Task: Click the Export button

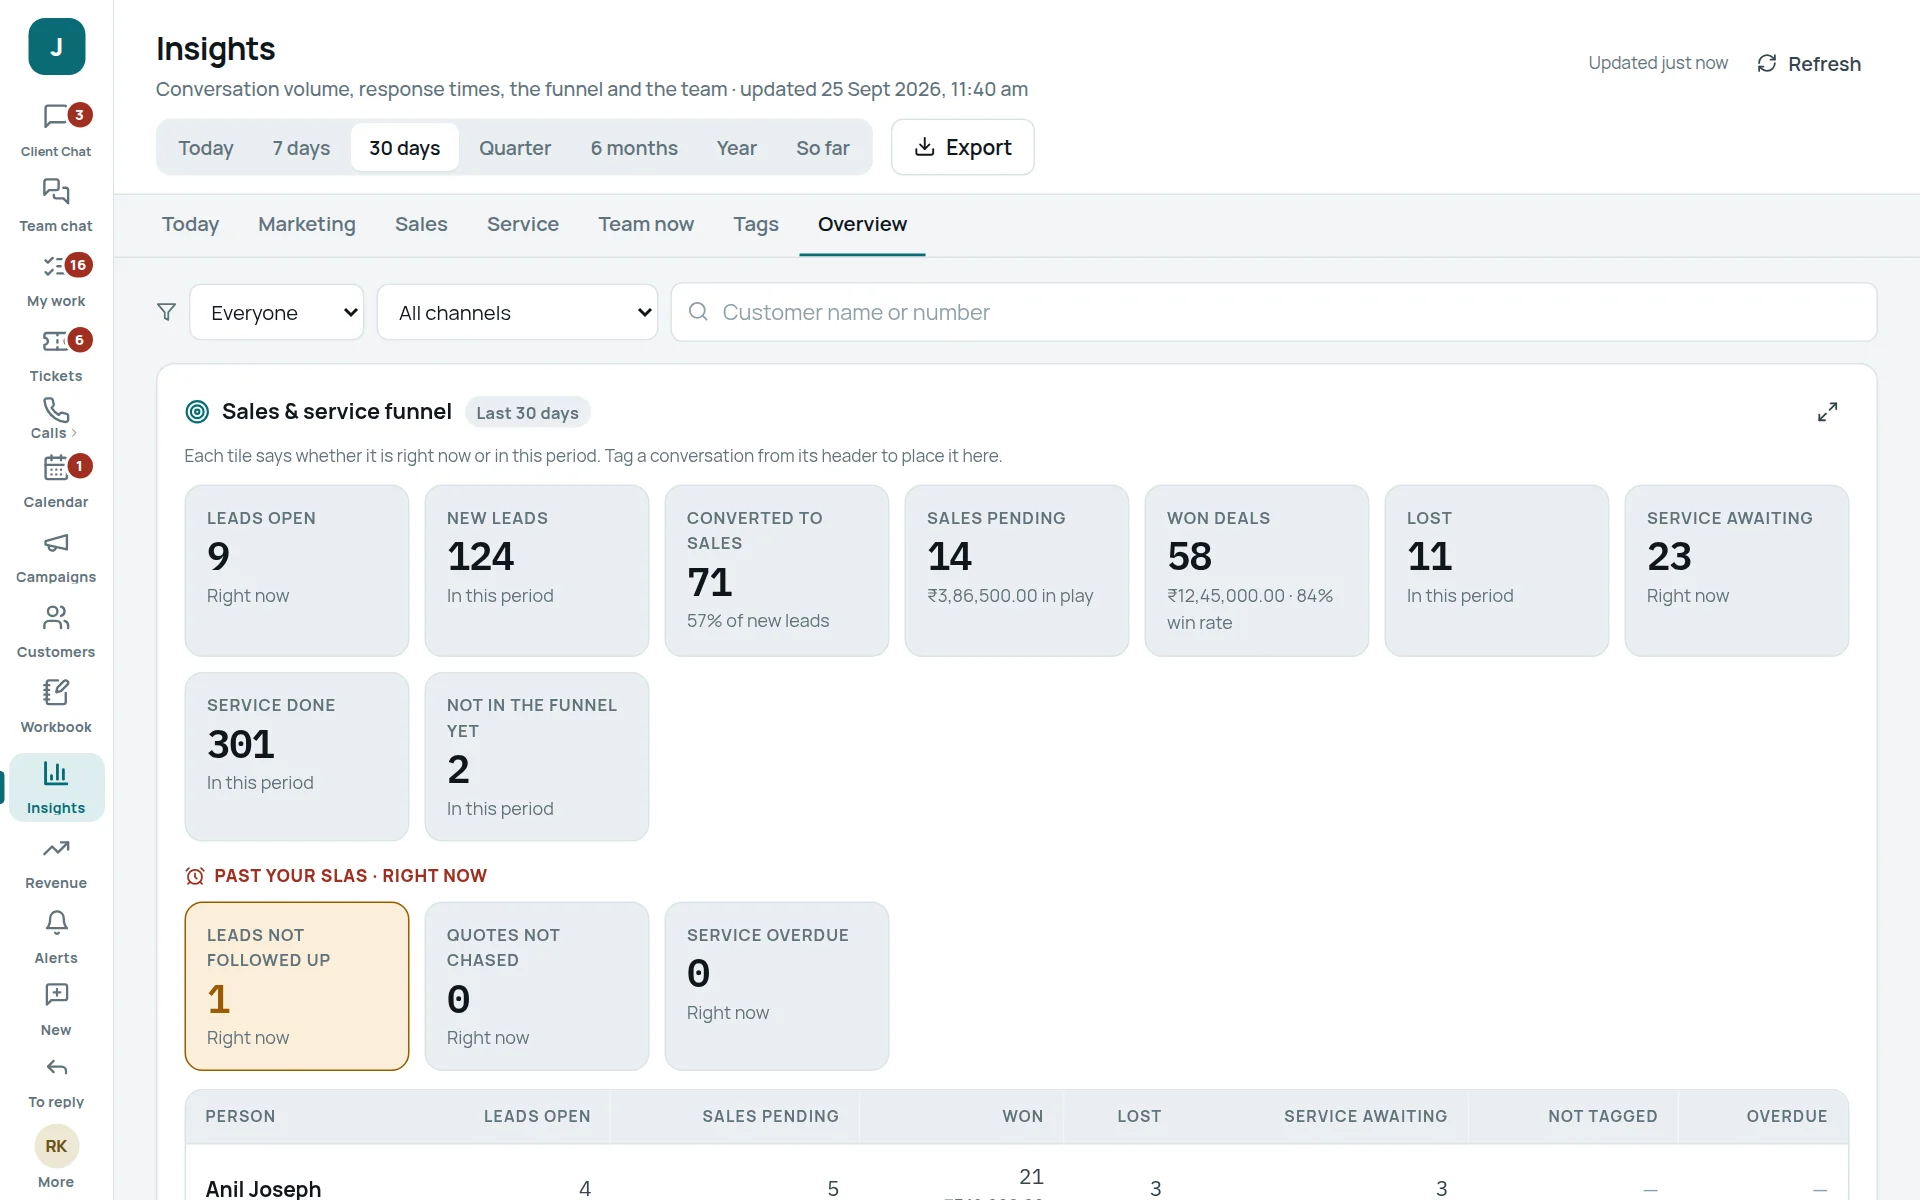Action: [963, 148]
